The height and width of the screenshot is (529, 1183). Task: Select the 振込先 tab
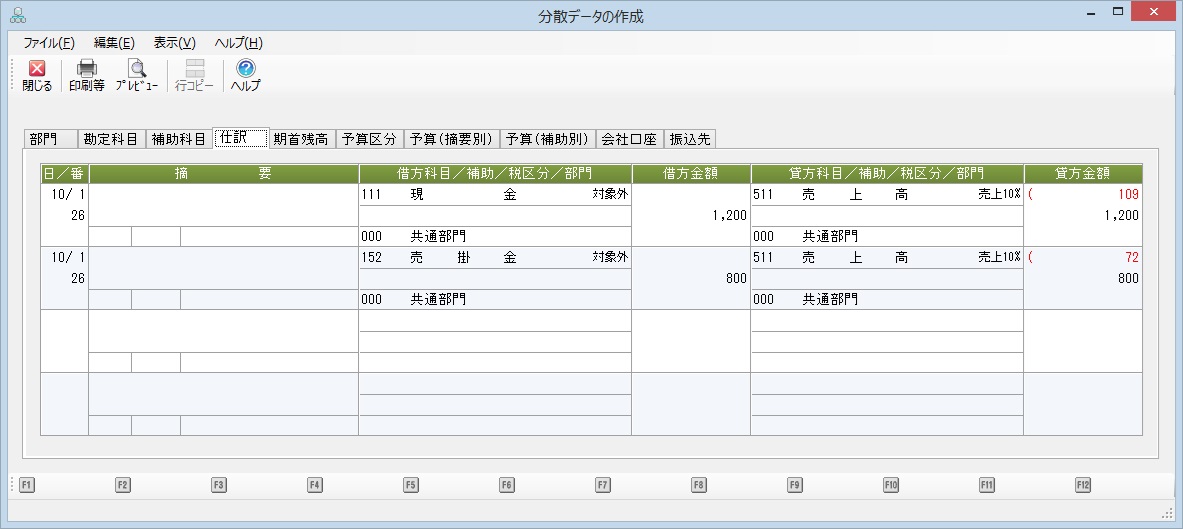coord(690,139)
